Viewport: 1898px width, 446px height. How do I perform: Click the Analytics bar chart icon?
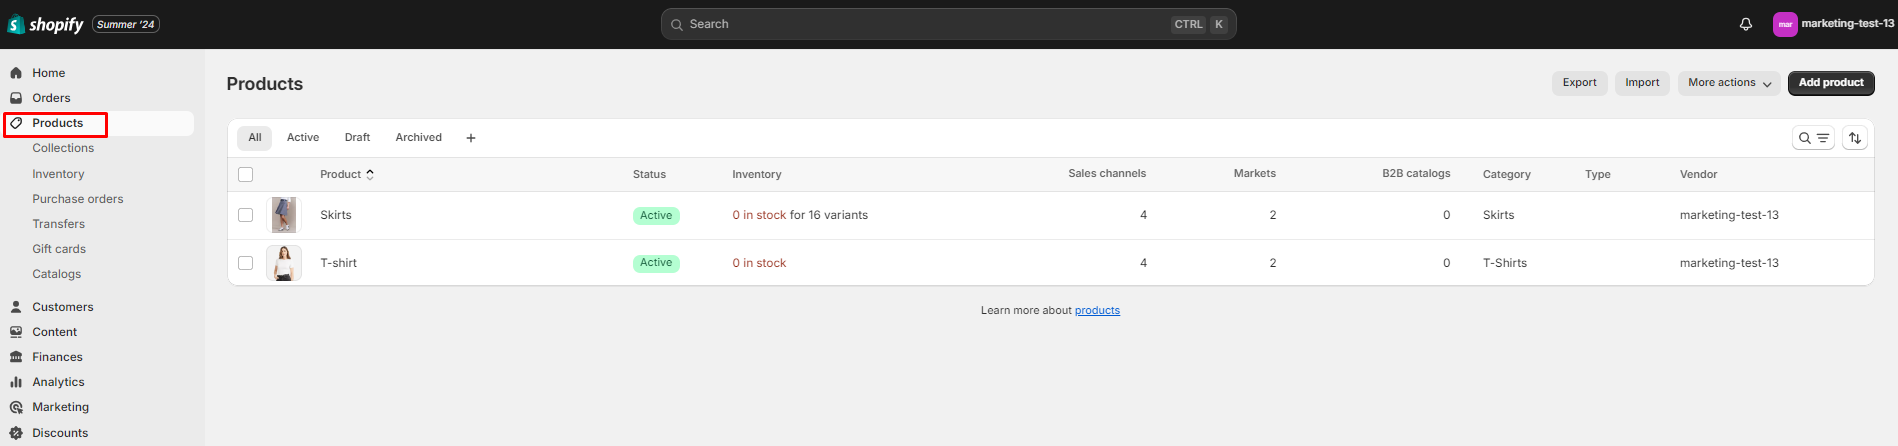coord(16,382)
